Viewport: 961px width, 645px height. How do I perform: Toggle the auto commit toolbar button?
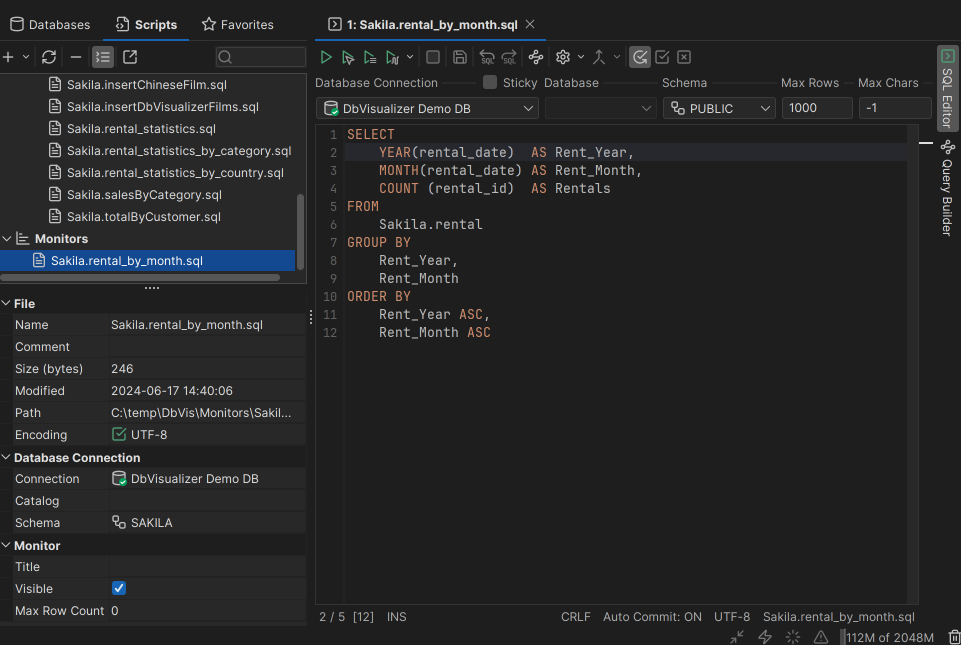tap(639, 58)
